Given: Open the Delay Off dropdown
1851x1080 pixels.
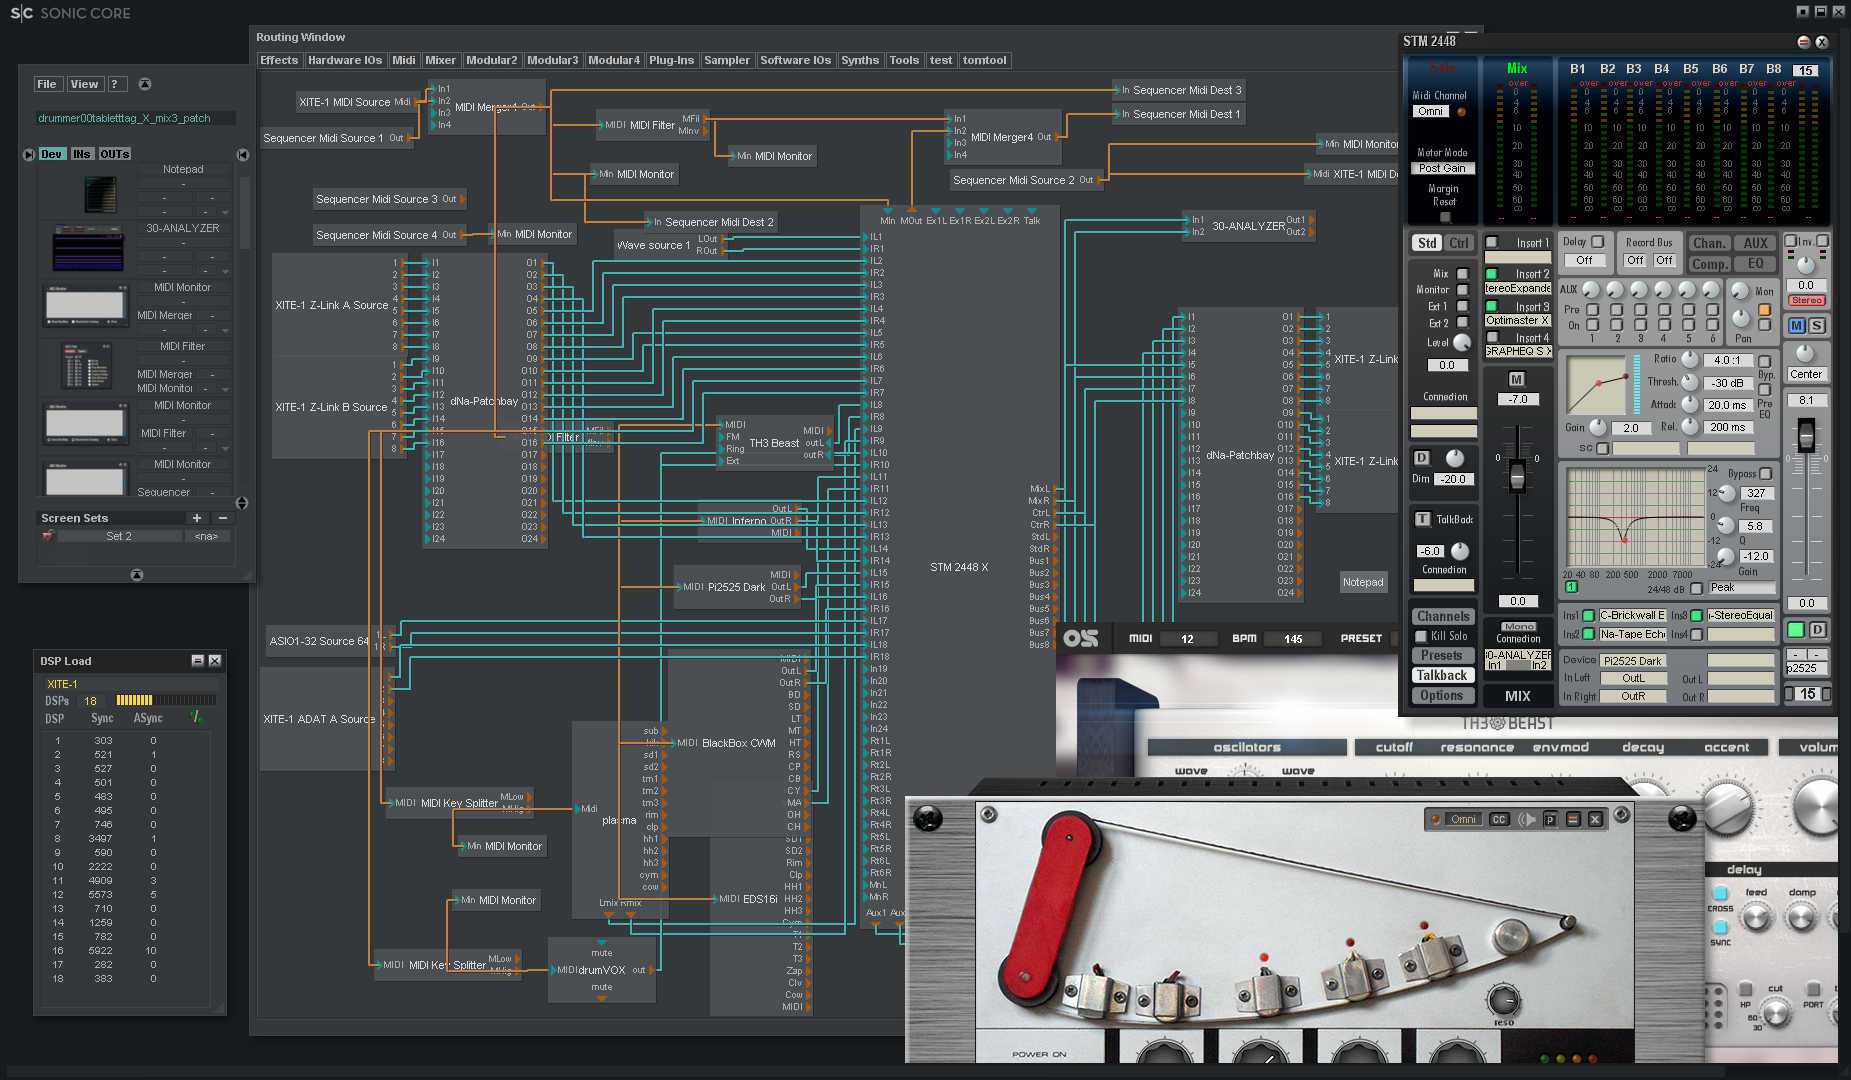Looking at the screenshot, I should tap(1585, 260).
